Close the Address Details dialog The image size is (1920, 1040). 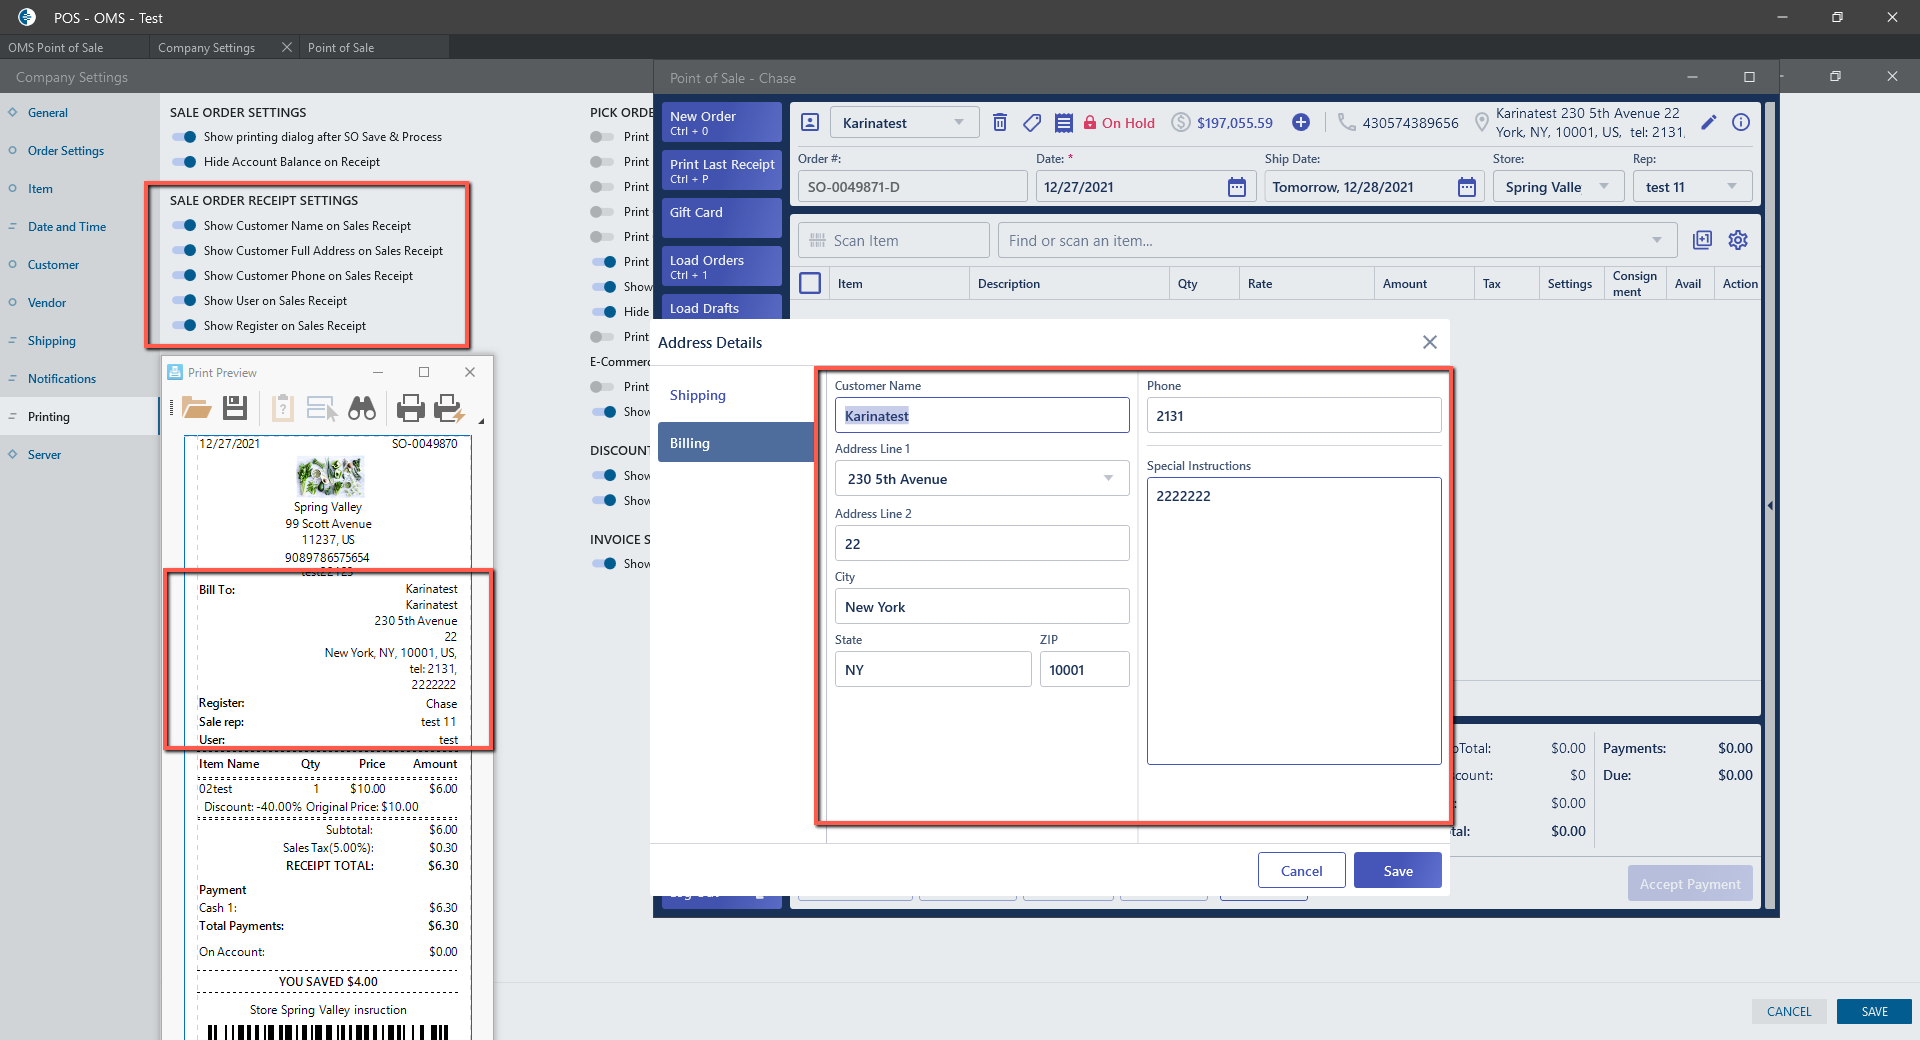click(x=1430, y=342)
